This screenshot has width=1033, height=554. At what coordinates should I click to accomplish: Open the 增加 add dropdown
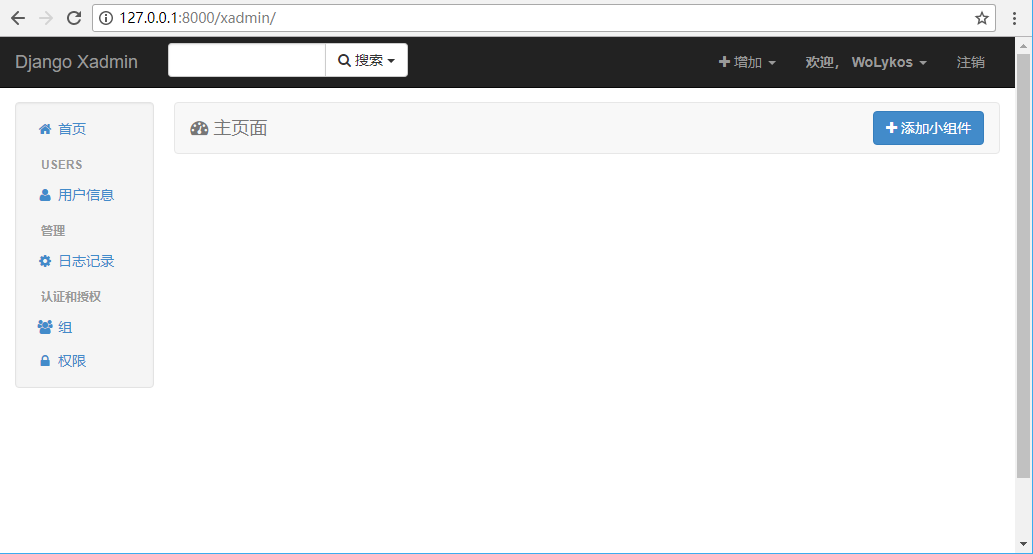click(746, 62)
